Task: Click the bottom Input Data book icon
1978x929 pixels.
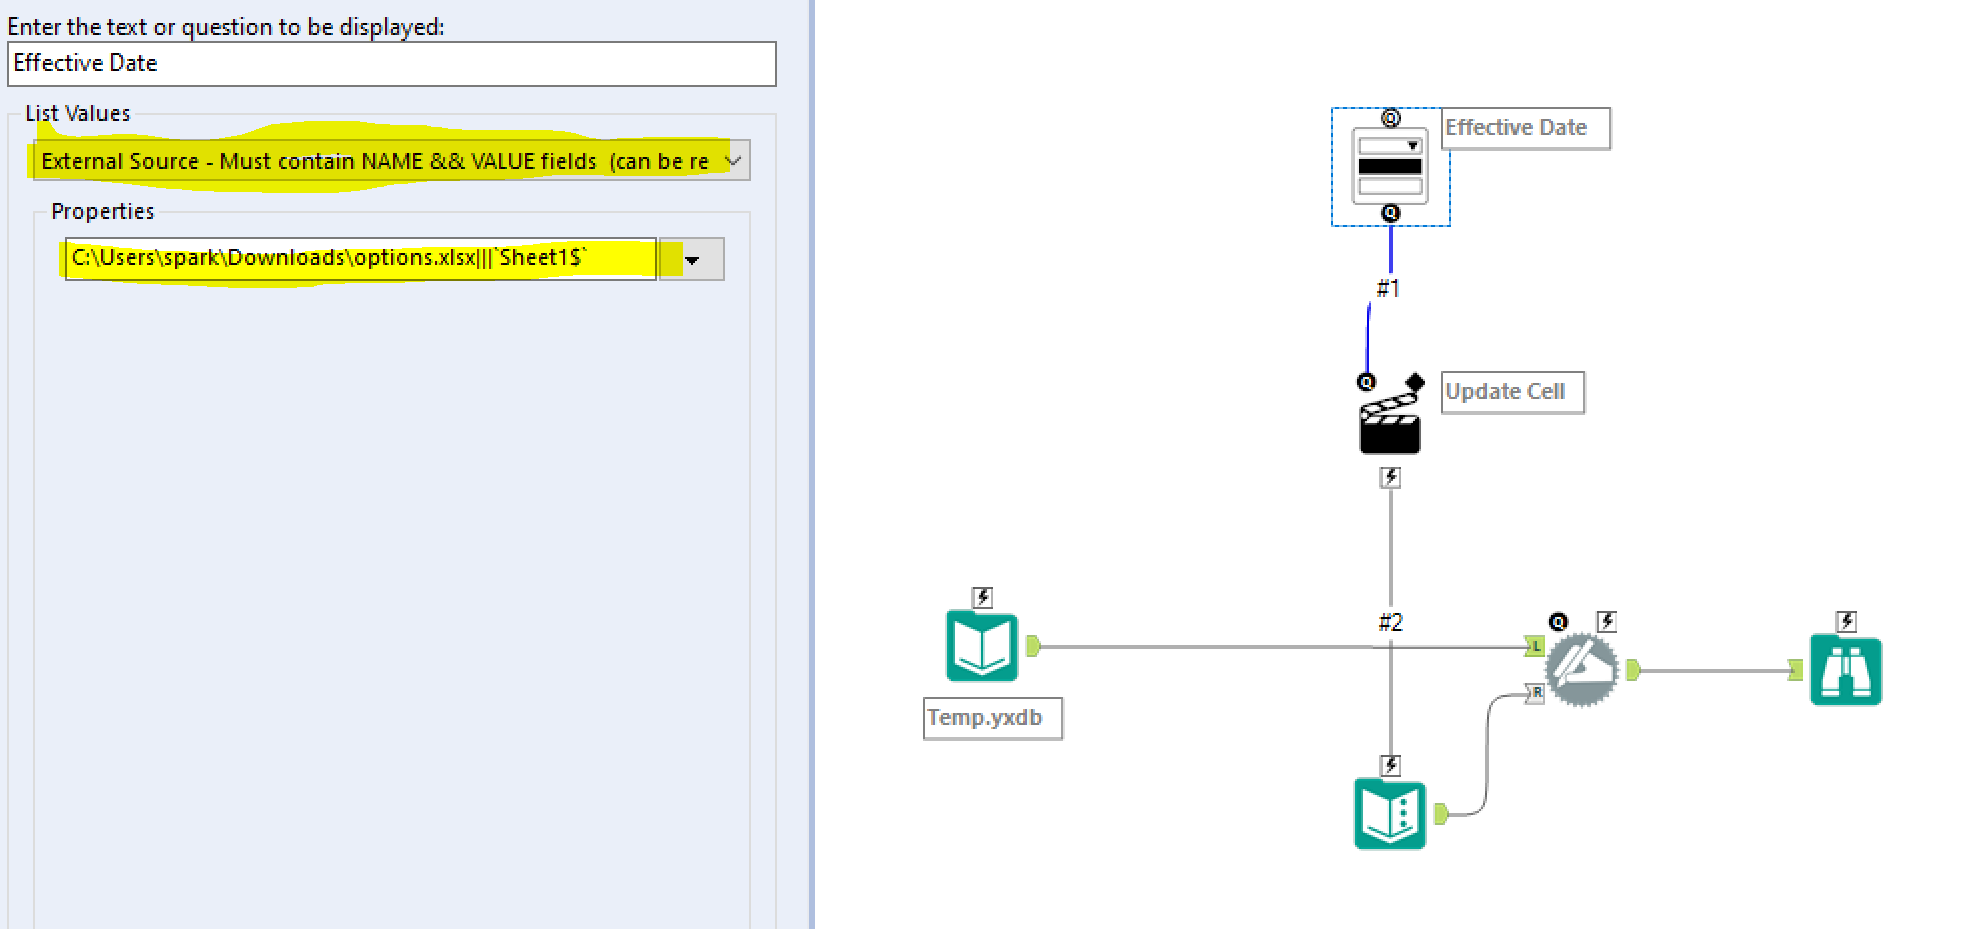Action: pos(1390,812)
